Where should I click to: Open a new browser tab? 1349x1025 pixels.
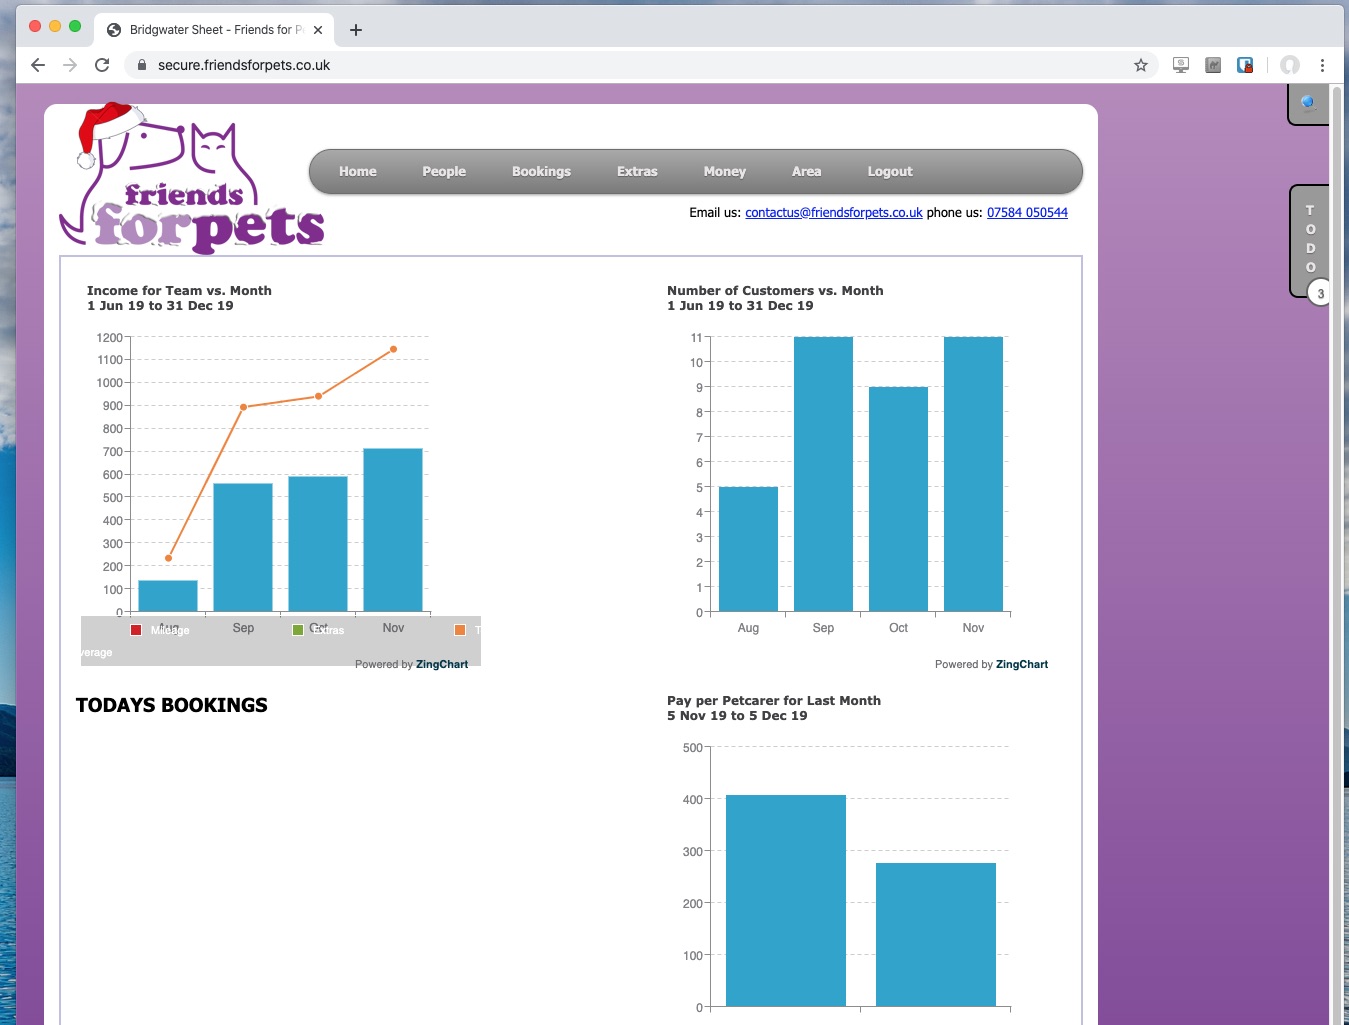pos(356,30)
